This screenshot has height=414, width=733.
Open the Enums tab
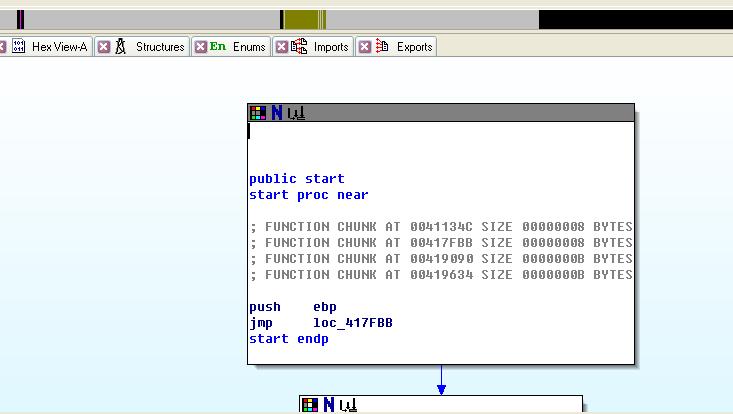tap(231, 47)
